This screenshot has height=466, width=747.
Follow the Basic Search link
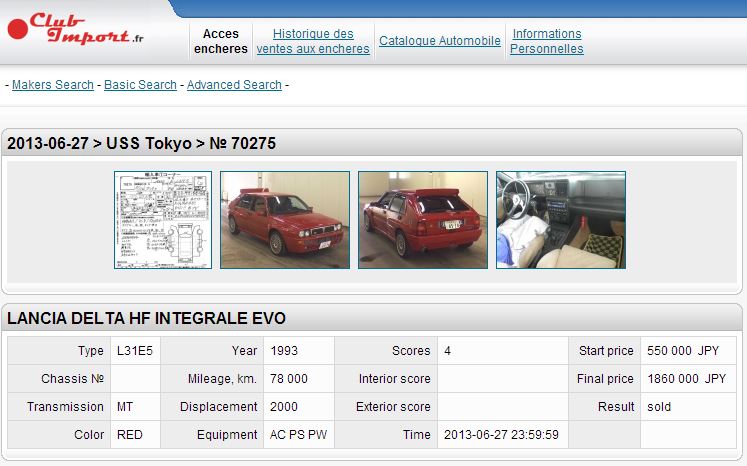coord(140,85)
